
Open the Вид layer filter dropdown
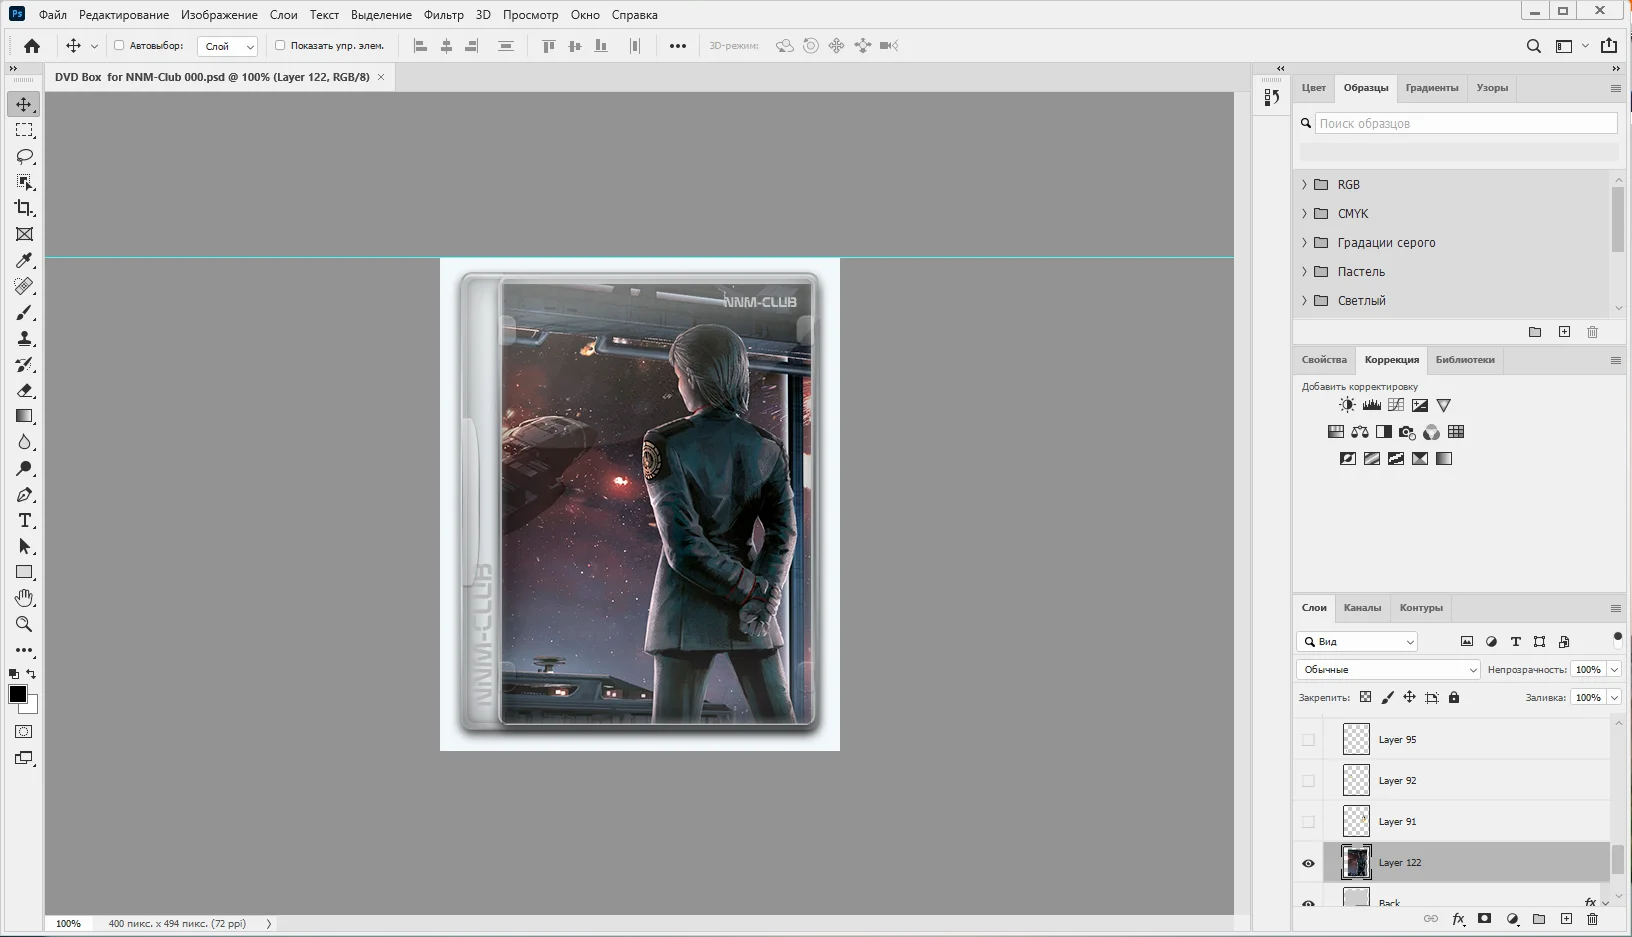click(x=1357, y=642)
